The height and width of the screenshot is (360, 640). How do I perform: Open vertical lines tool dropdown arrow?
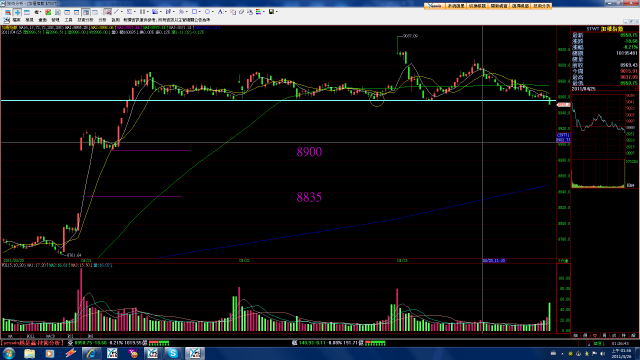148,12
